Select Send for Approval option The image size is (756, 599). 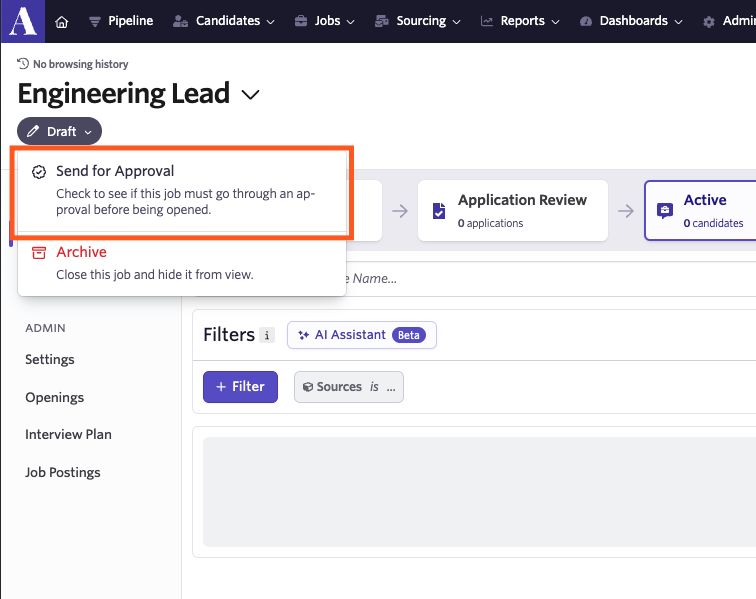(182, 191)
